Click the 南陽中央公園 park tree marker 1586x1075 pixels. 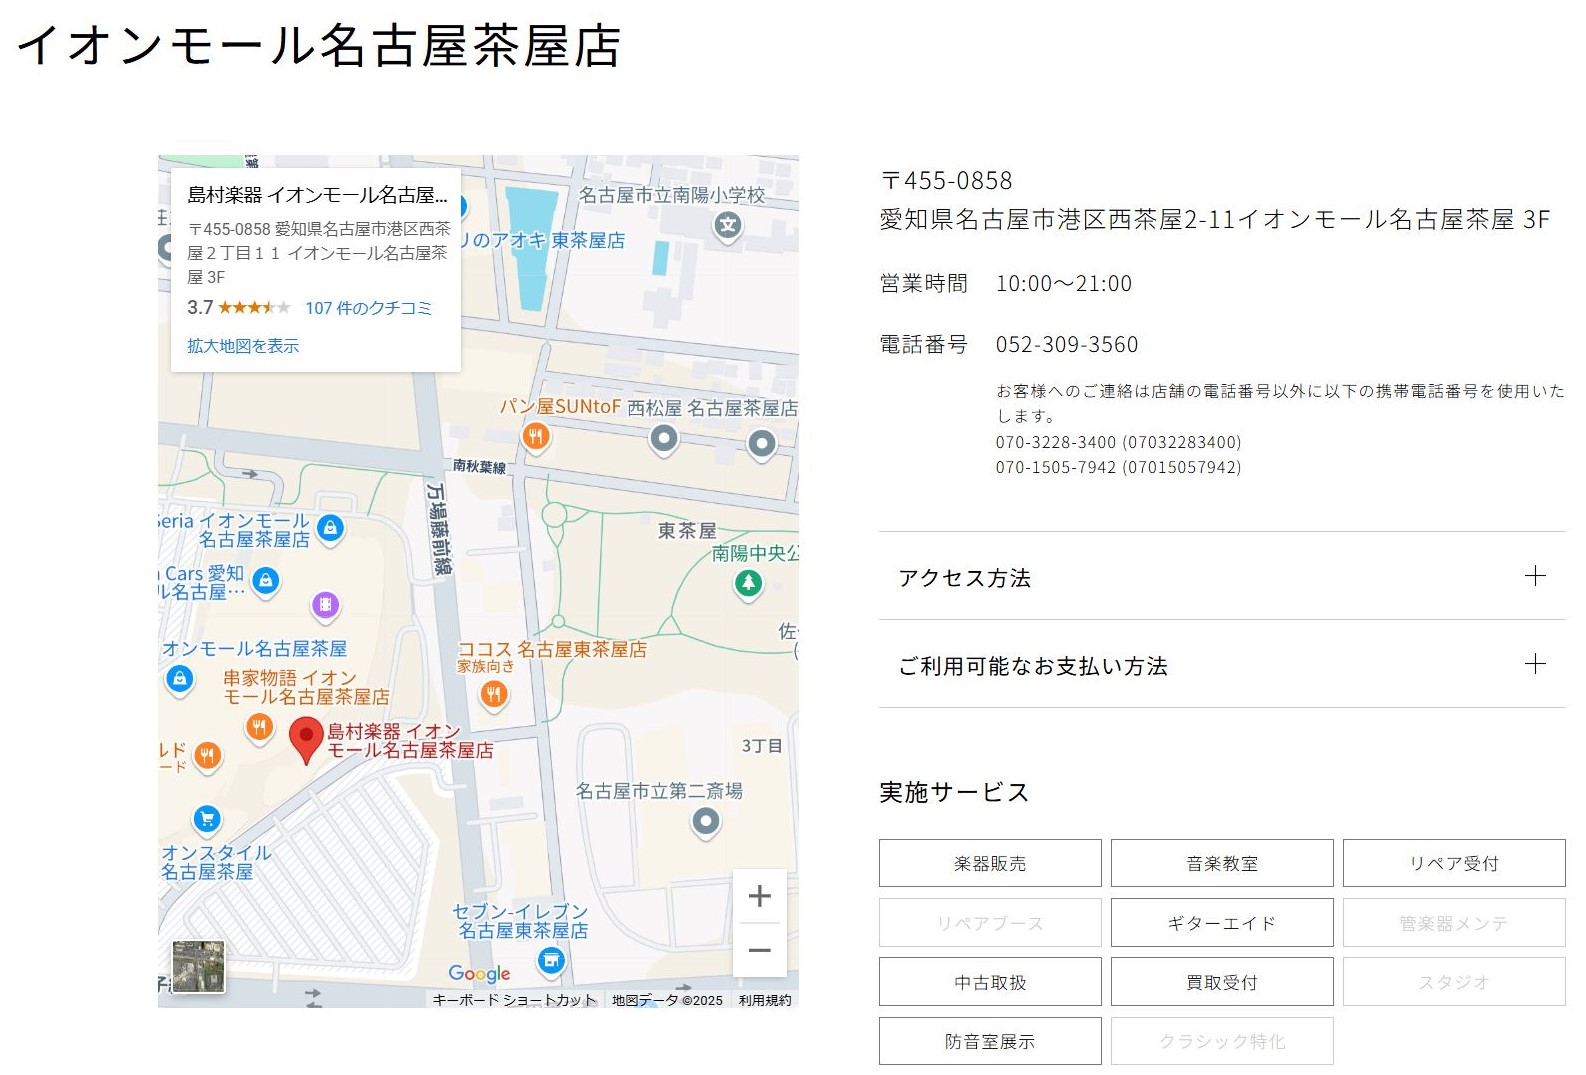pyautogui.click(x=748, y=583)
